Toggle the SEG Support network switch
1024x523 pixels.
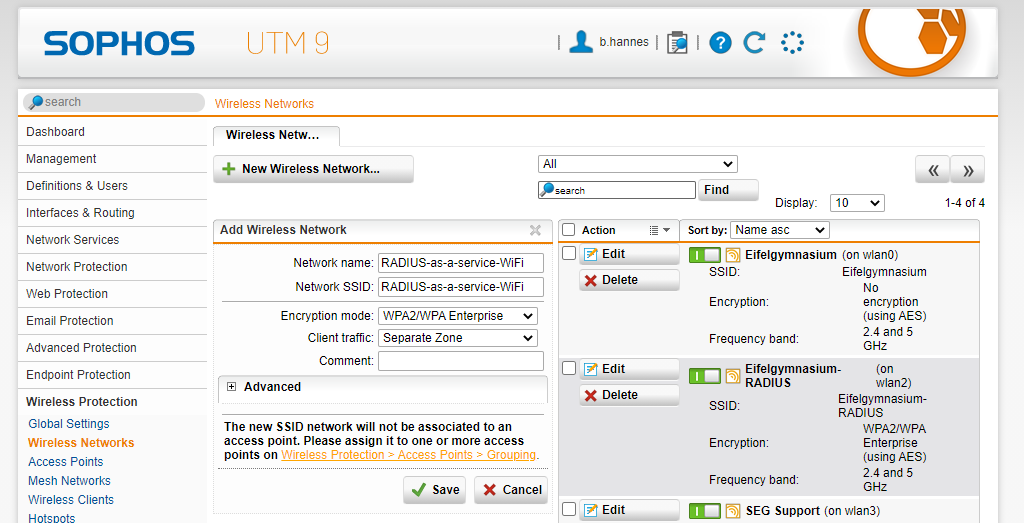click(x=705, y=511)
